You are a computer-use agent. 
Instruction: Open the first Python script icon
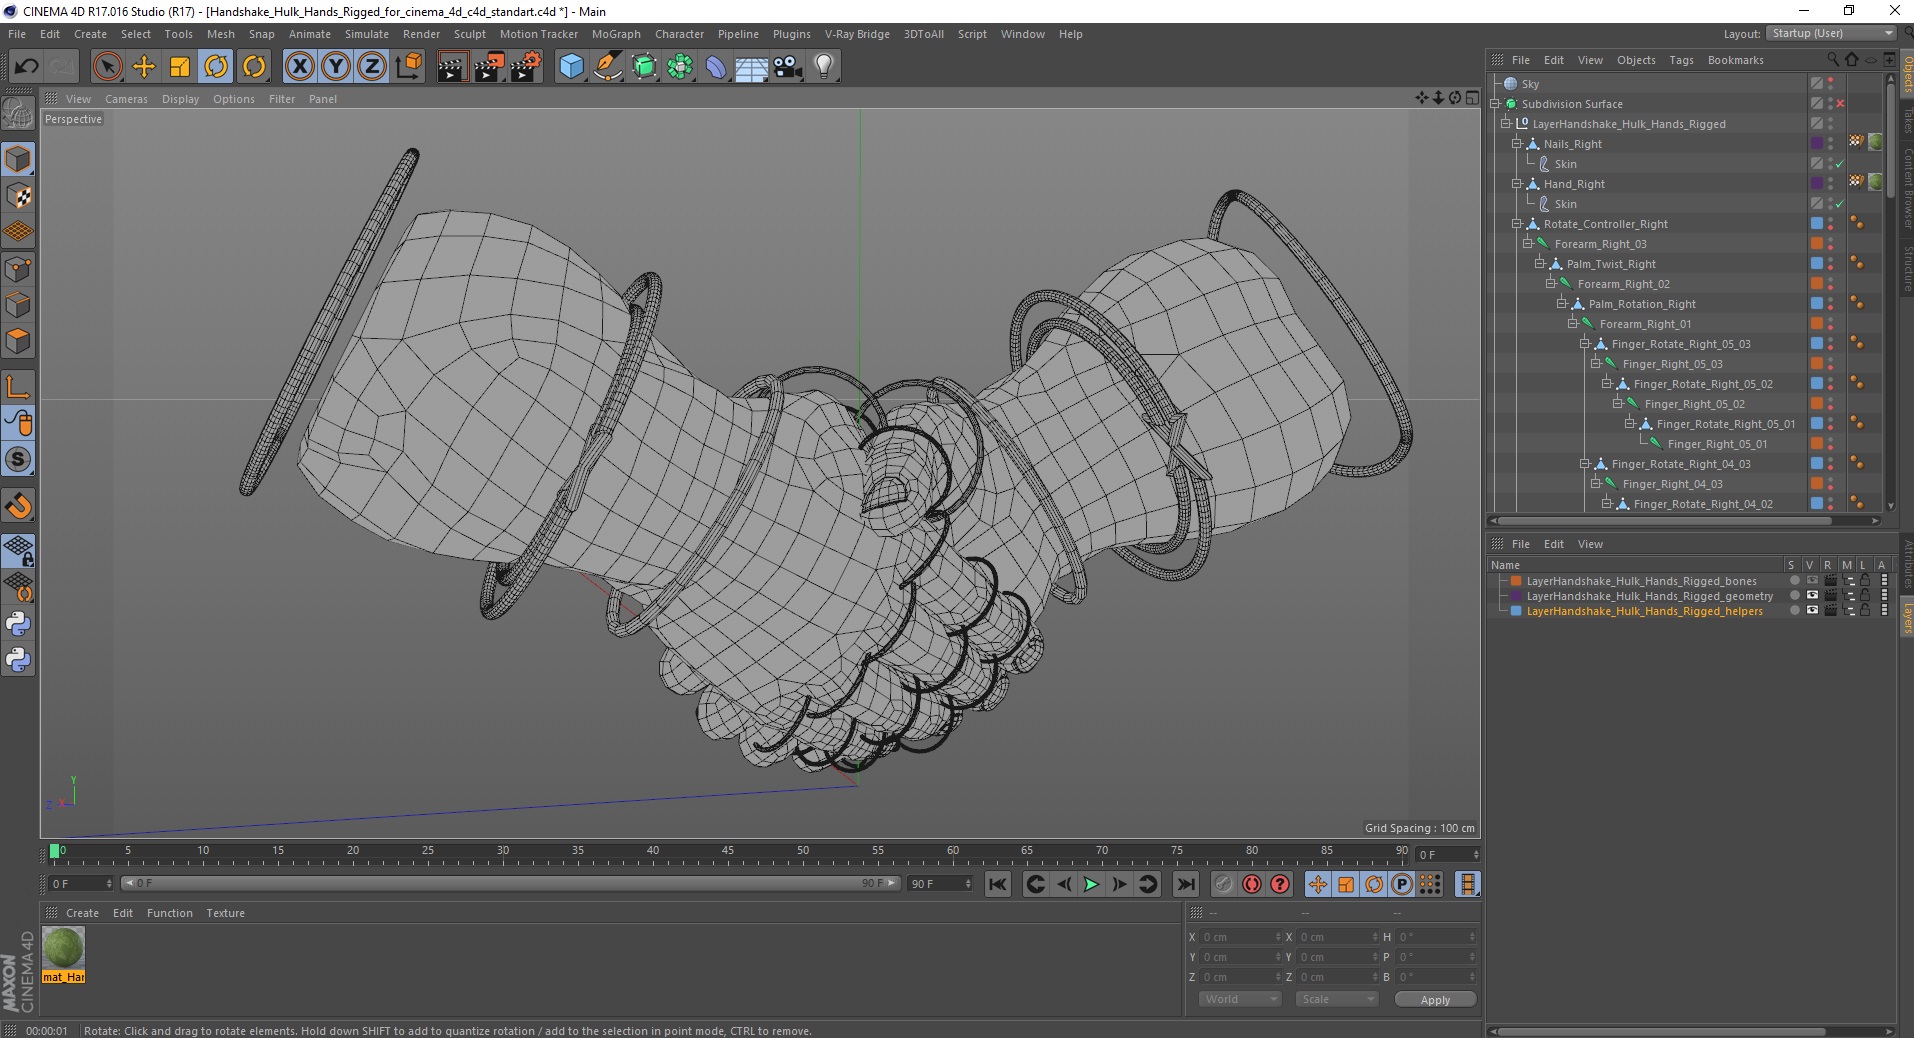[x=18, y=624]
